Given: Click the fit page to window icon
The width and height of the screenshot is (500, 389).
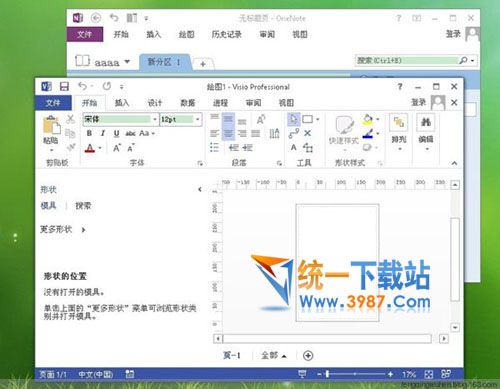Looking at the screenshot, I should point(429,374).
